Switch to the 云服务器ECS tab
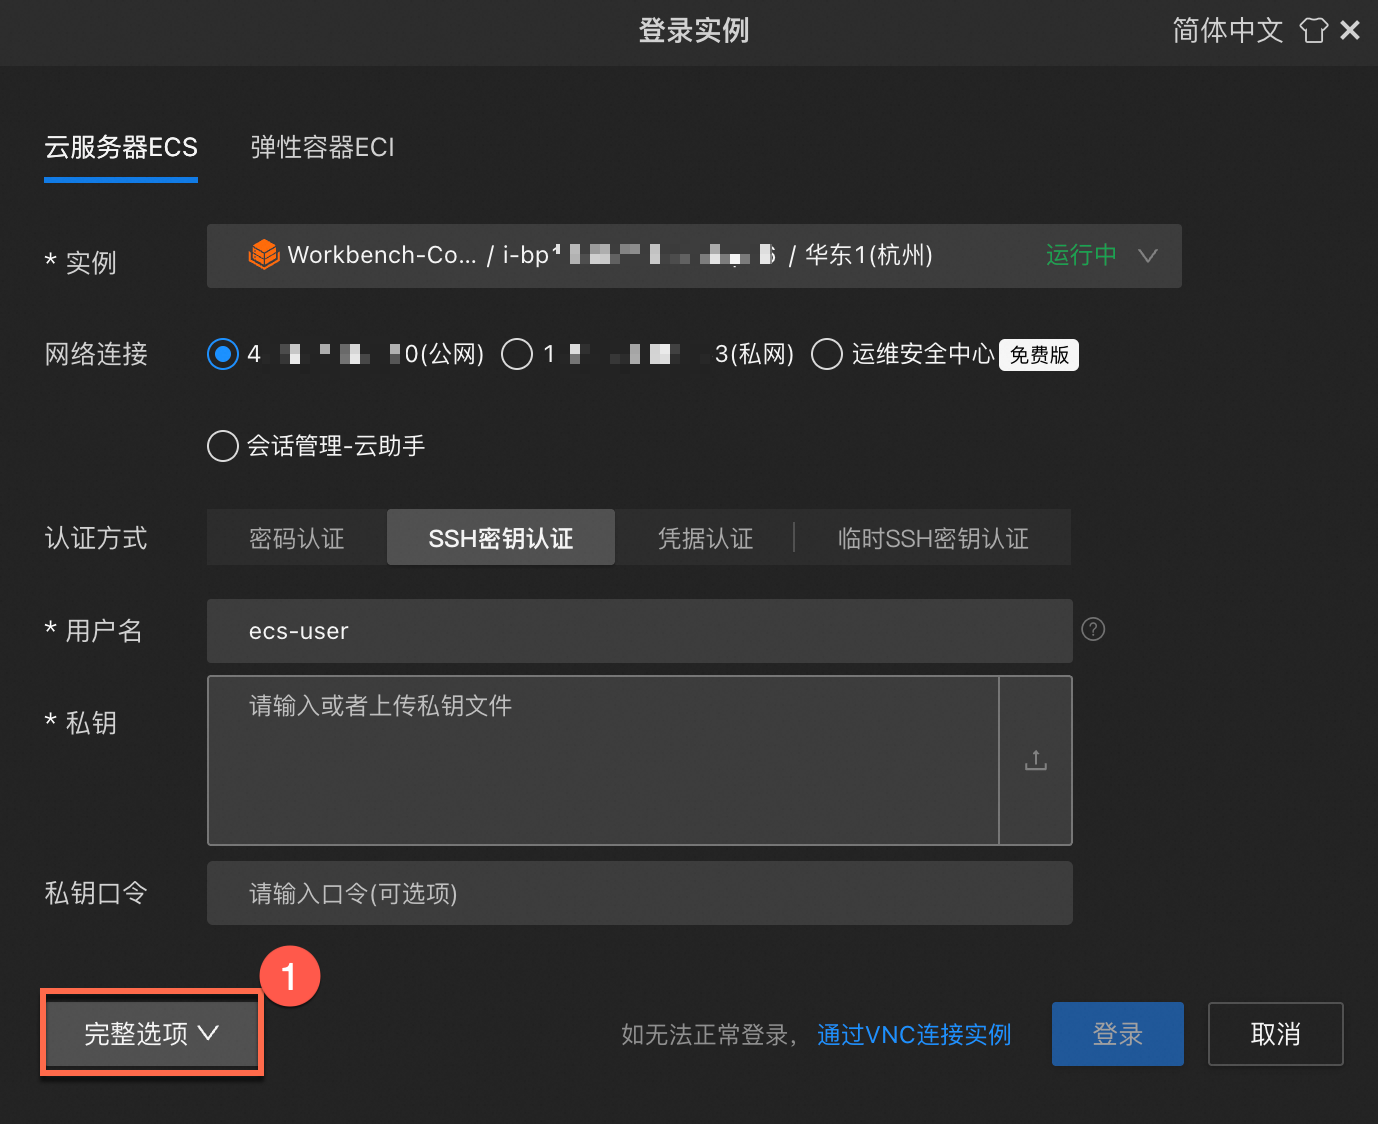This screenshot has height=1124, width=1378. pos(121,148)
